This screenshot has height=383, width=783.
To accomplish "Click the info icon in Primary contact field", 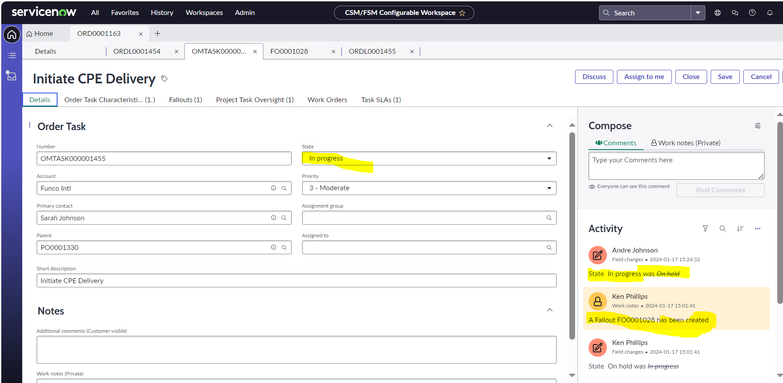I will click(273, 218).
